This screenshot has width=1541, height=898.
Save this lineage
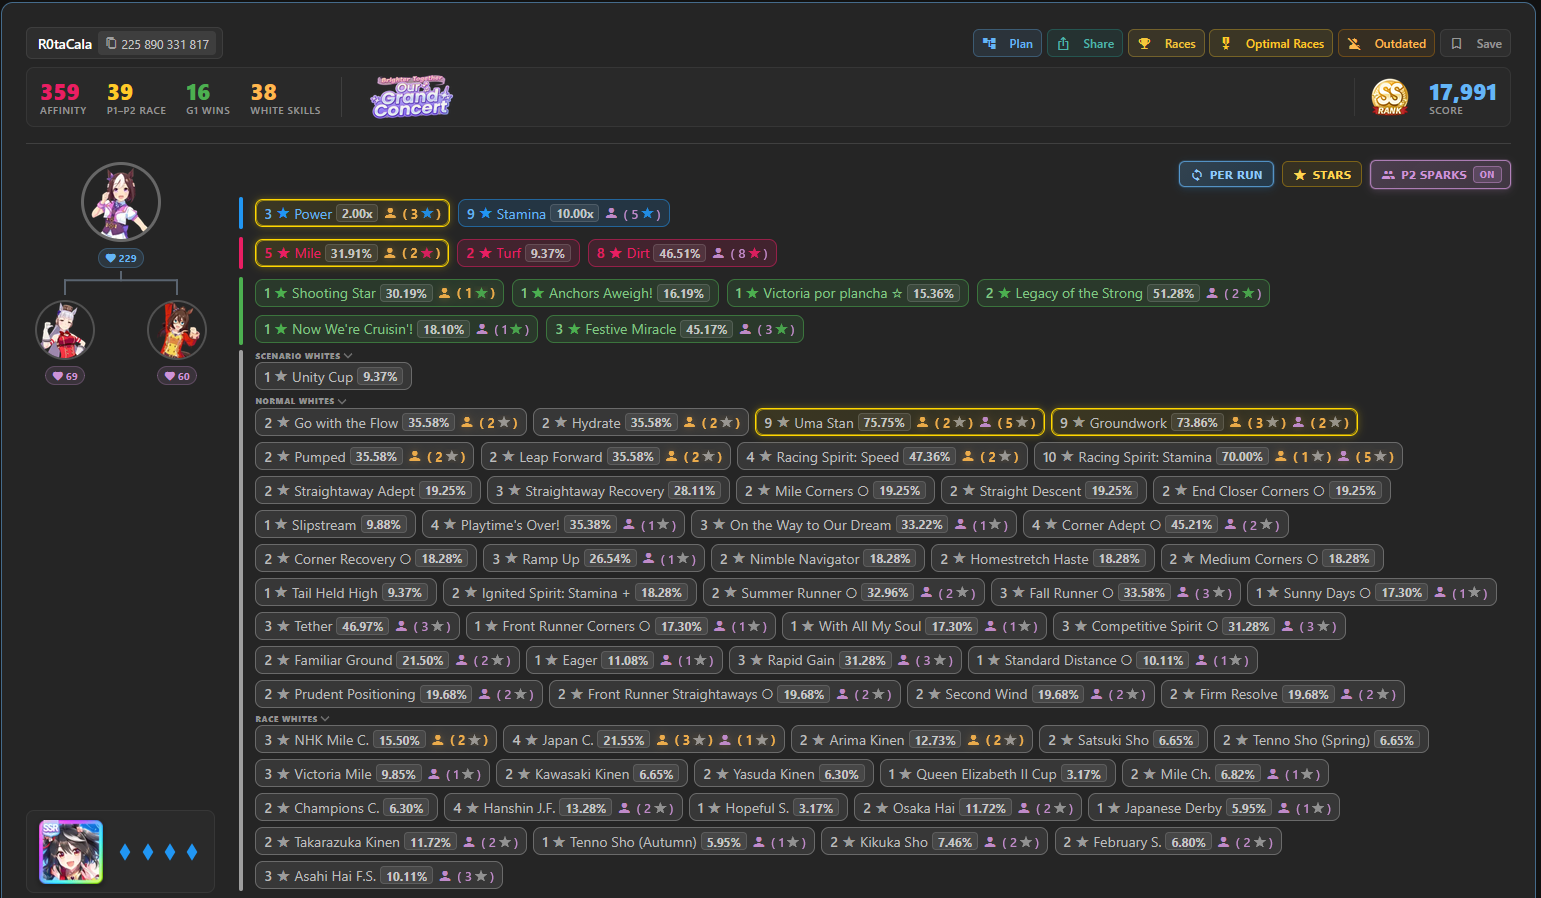pos(1476,44)
